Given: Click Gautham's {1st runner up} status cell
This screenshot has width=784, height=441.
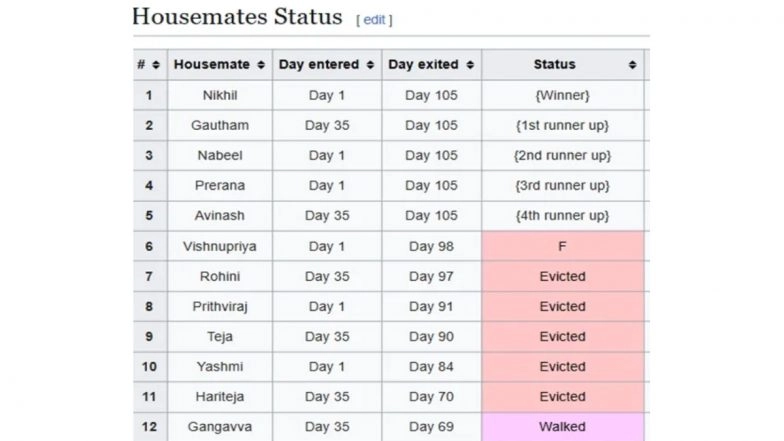Looking at the screenshot, I should coord(562,126).
